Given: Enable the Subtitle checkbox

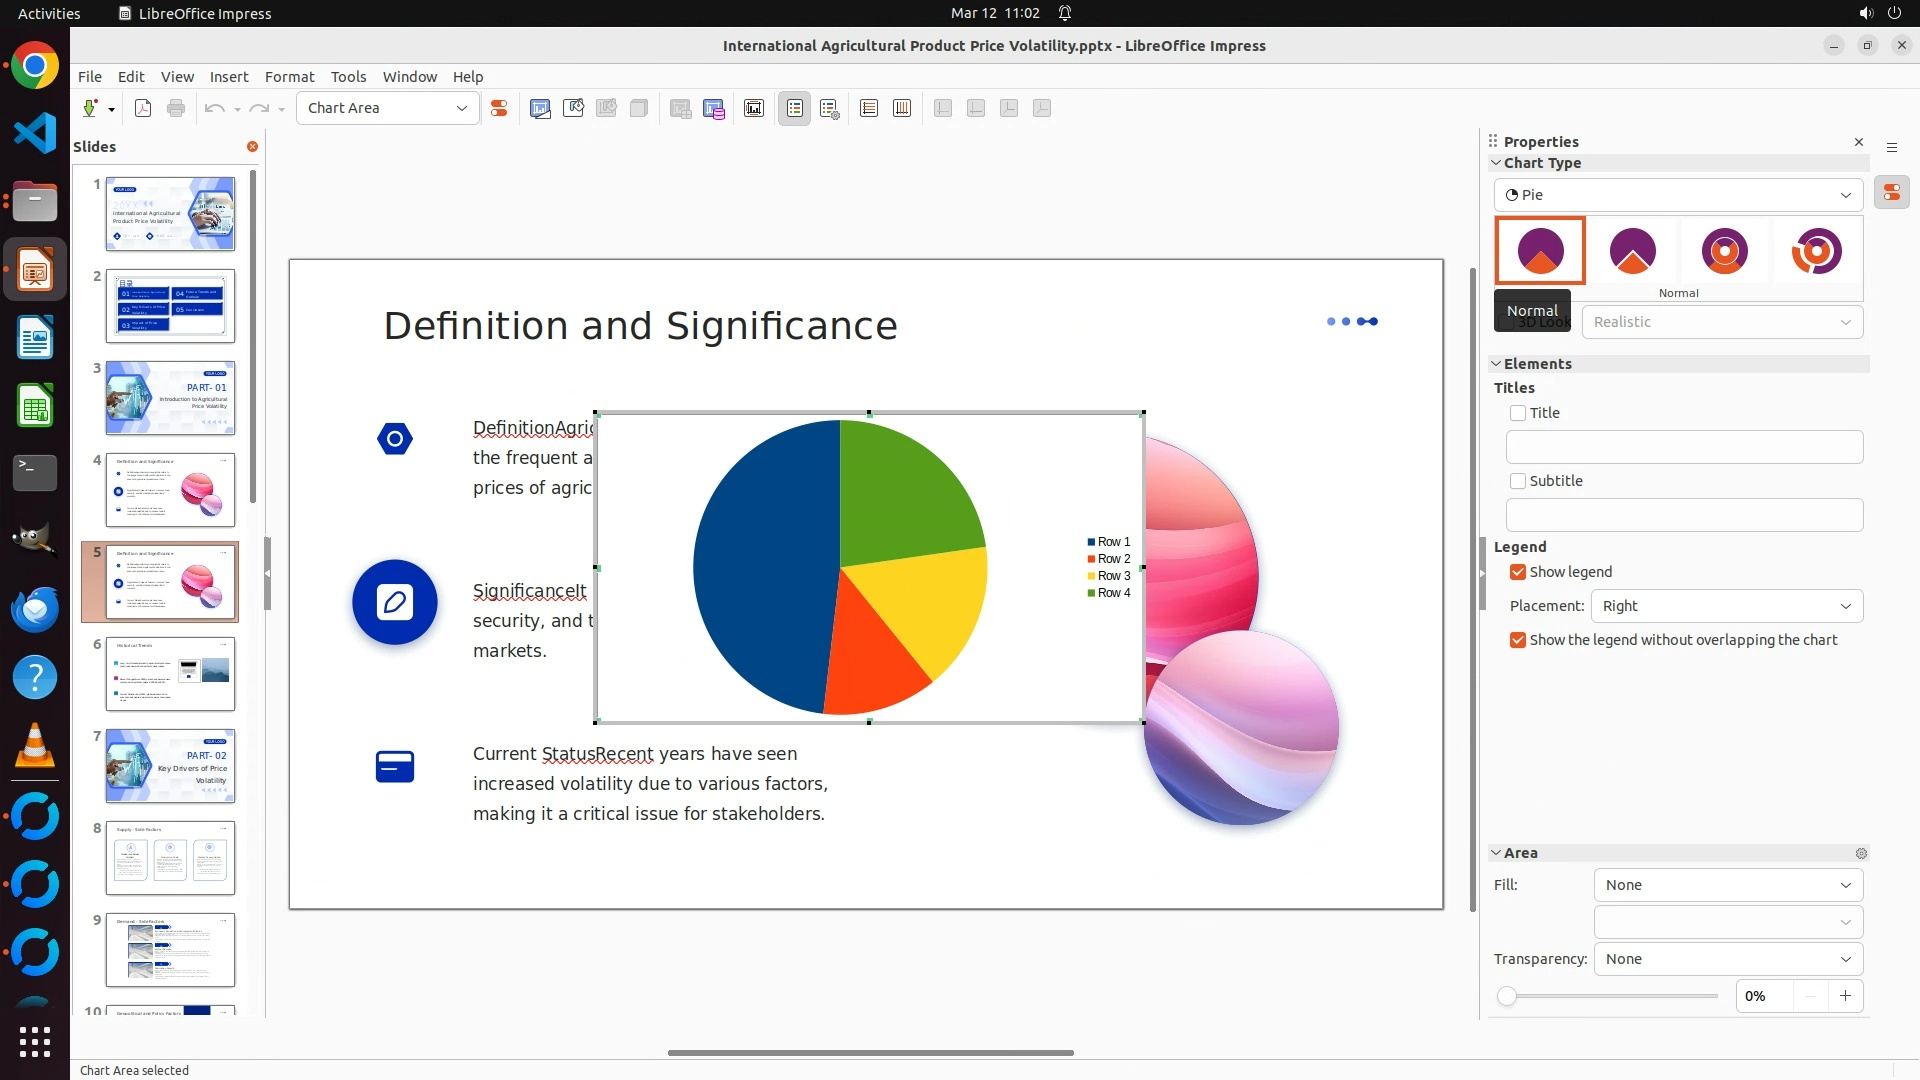Looking at the screenshot, I should 1518,481.
